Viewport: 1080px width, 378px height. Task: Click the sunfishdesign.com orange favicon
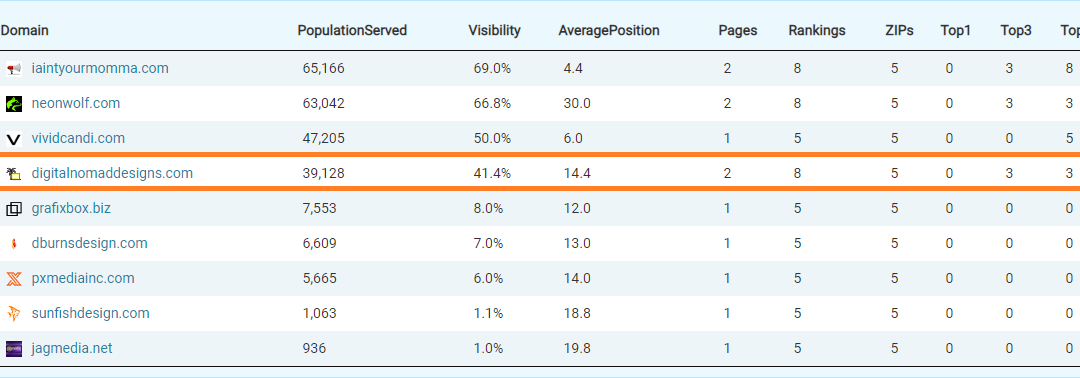(14, 314)
